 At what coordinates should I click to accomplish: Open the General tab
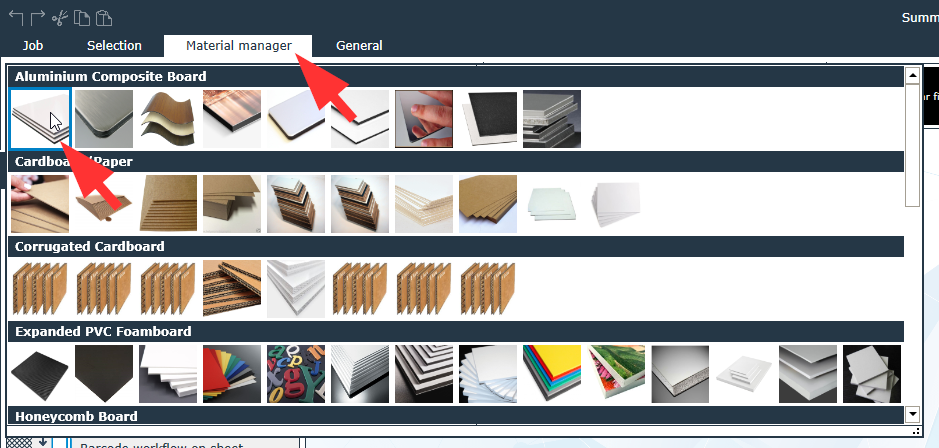tap(359, 46)
